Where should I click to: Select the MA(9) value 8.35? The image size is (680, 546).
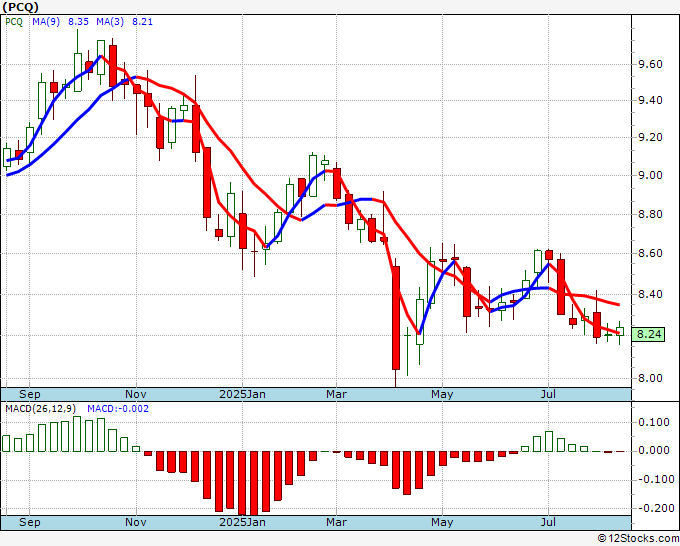pos(78,22)
